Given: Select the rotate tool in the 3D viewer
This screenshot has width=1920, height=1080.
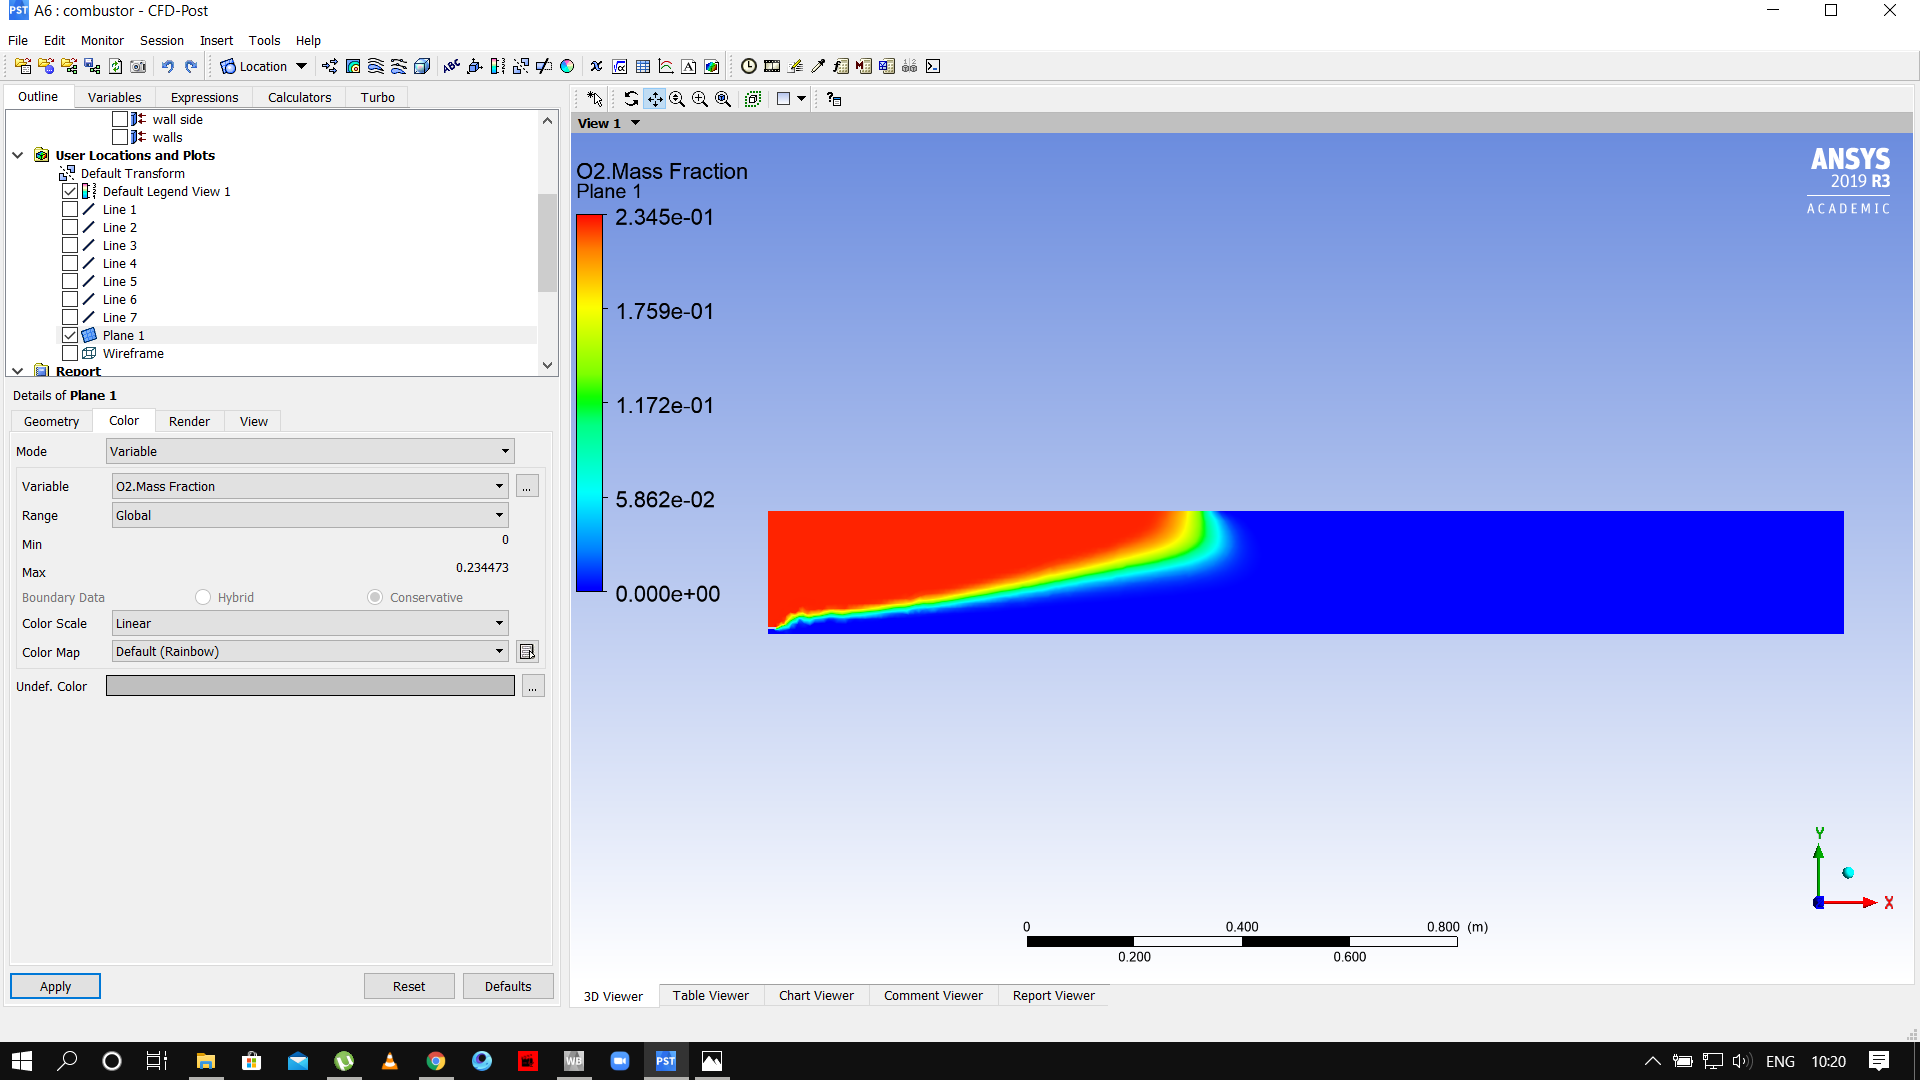Looking at the screenshot, I should (x=630, y=99).
